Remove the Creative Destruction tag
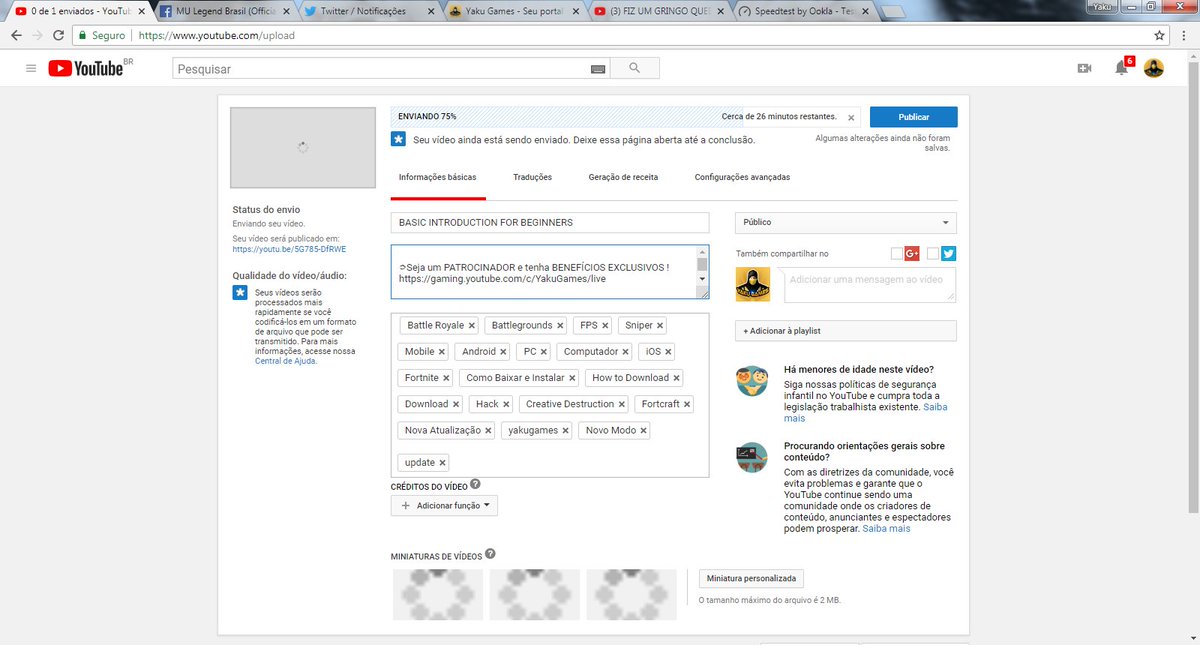Viewport: 1200px width, 645px height. (621, 404)
